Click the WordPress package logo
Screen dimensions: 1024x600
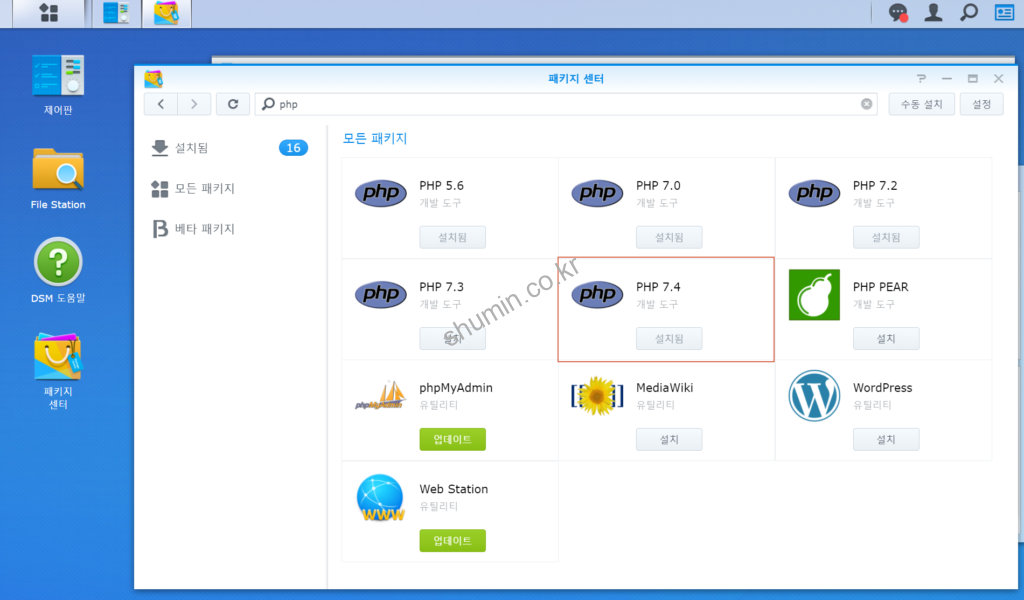tap(814, 396)
